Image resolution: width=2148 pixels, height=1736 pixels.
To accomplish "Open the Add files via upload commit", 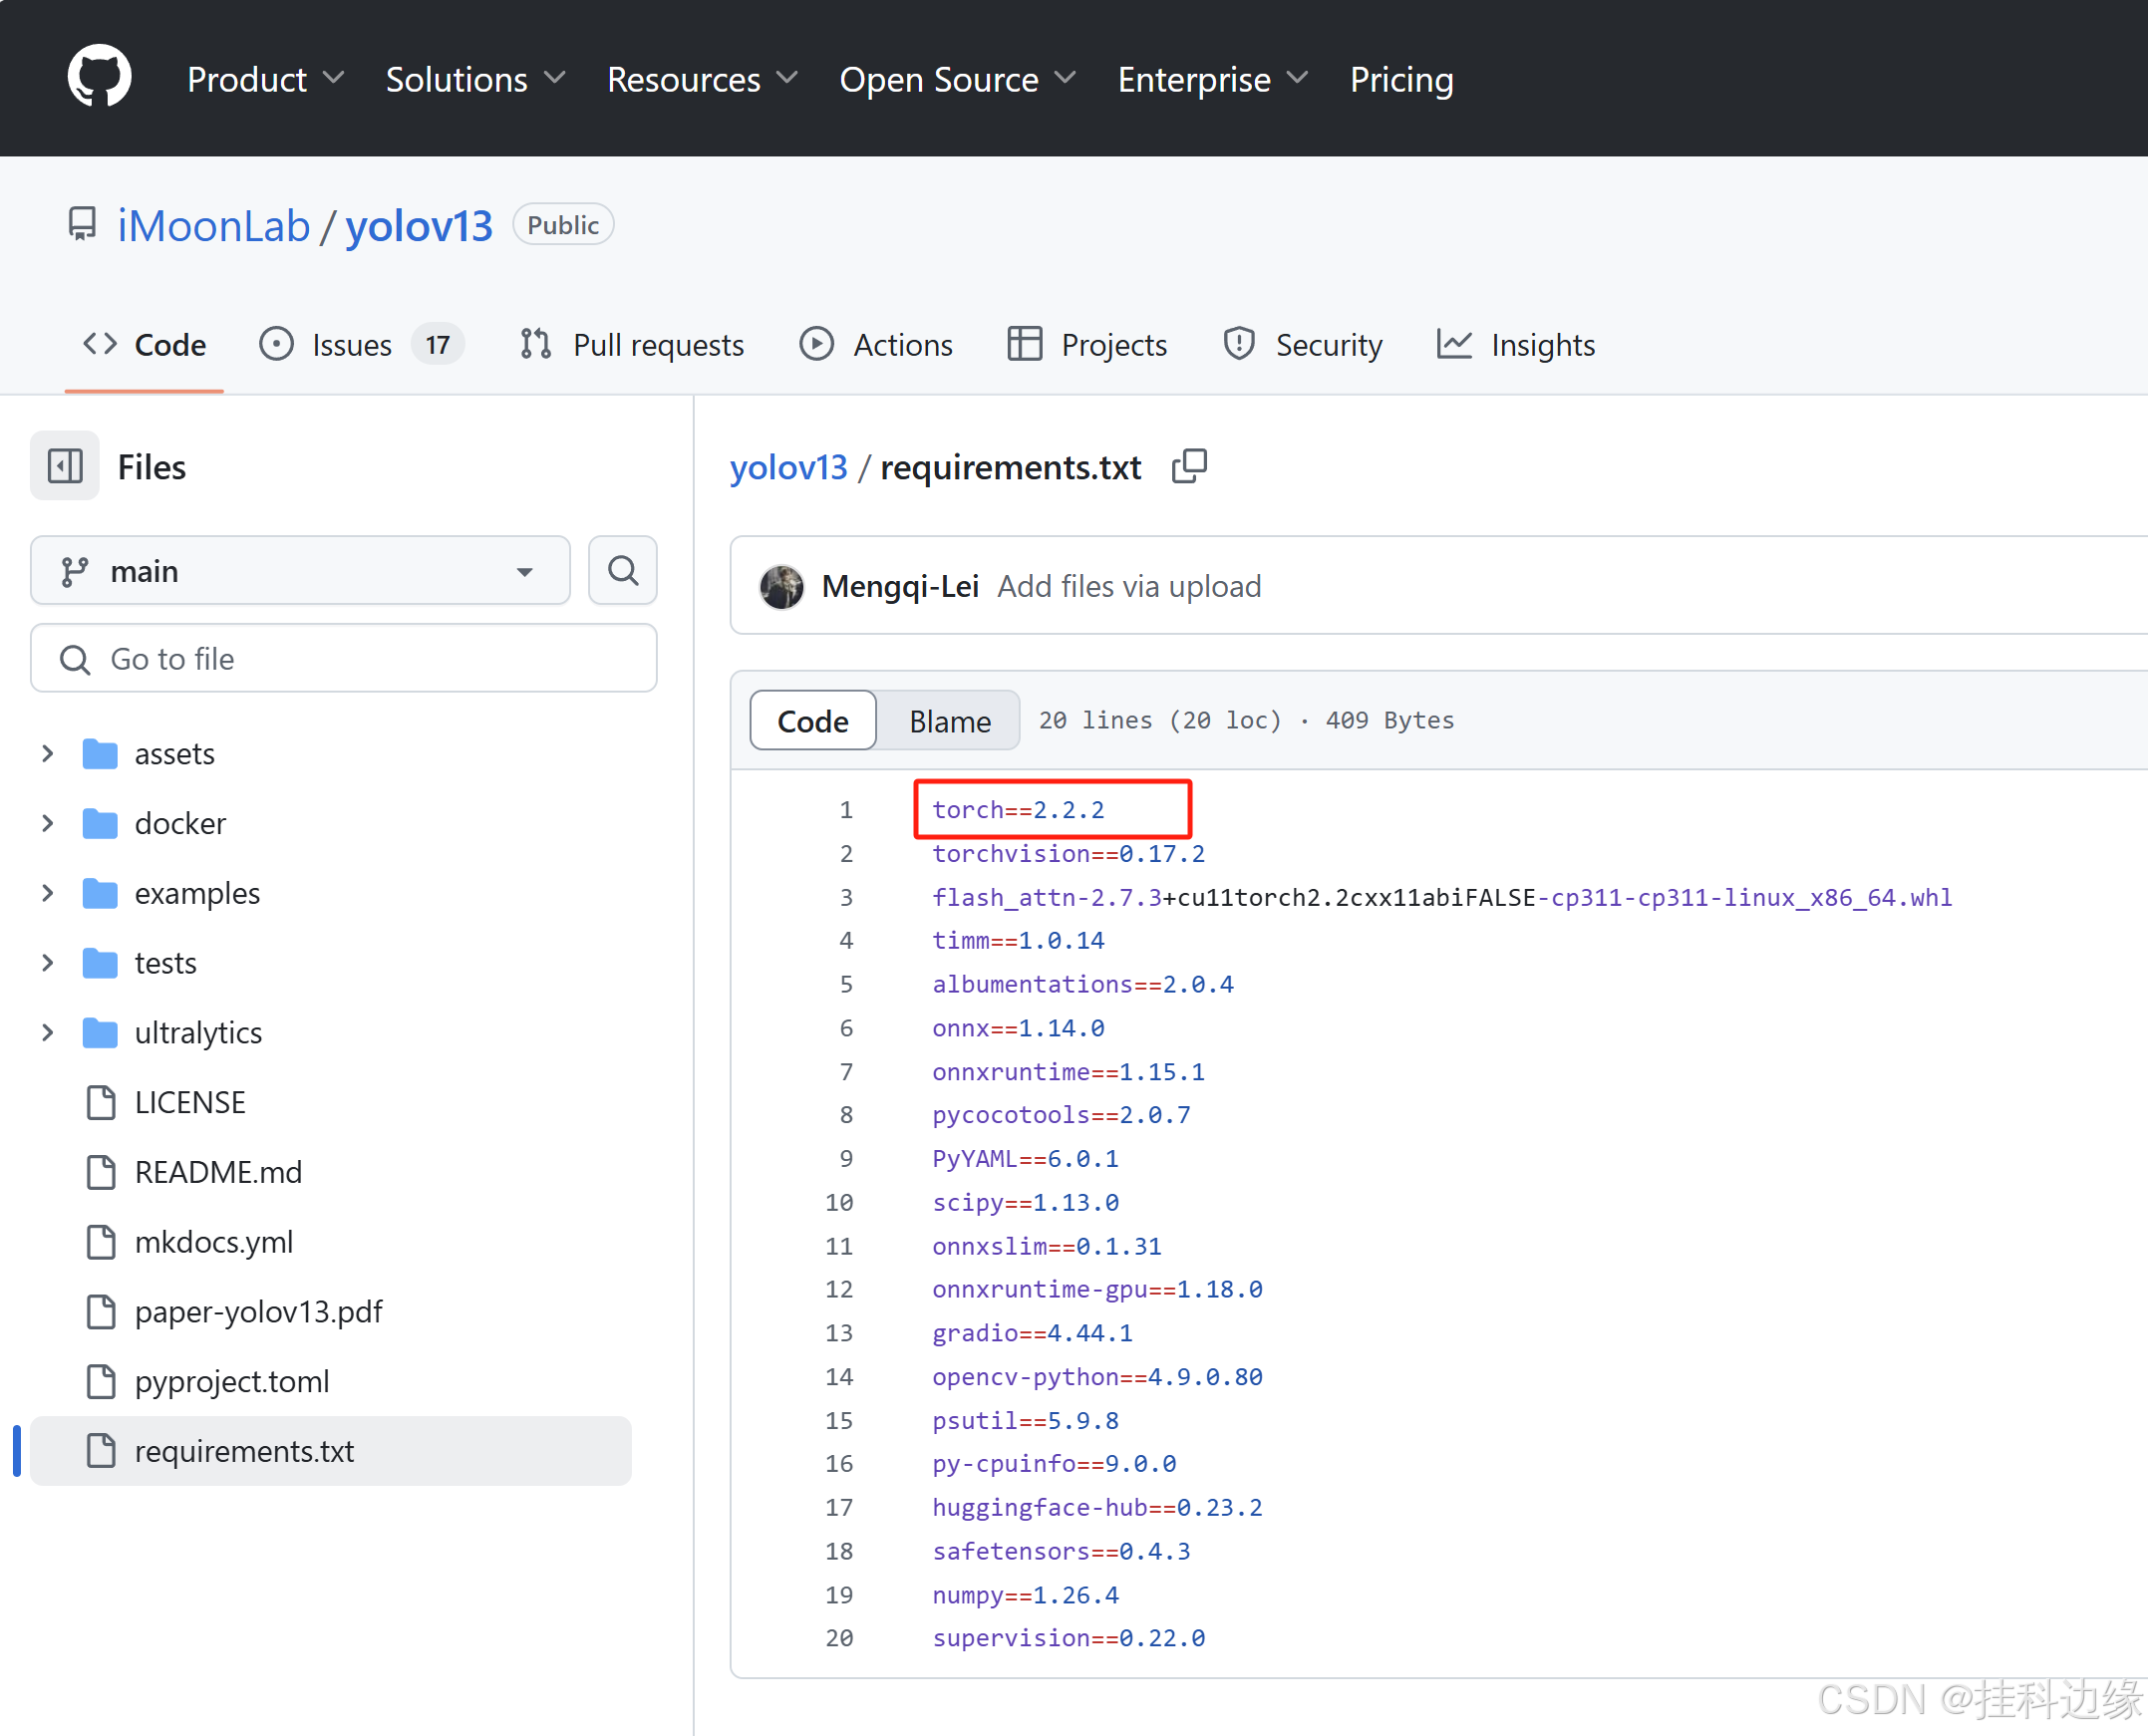I will coord(1129,586).
